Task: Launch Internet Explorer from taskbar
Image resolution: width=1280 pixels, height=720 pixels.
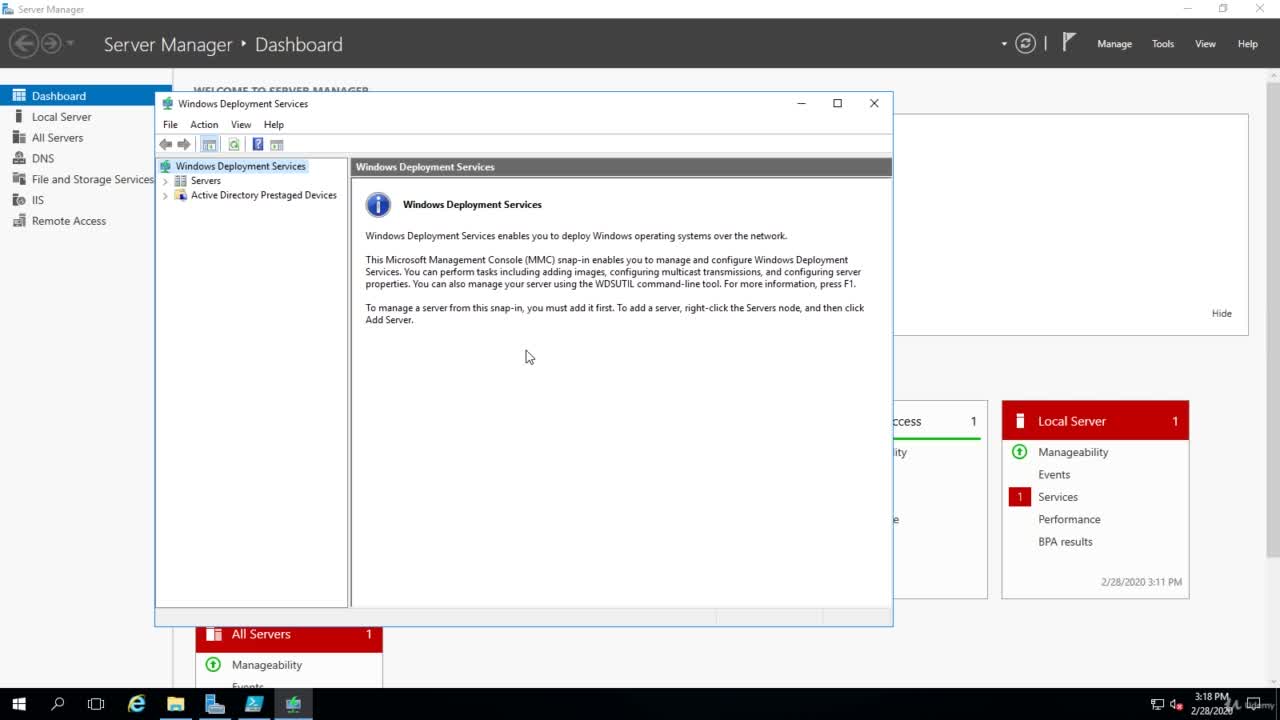Action: point(137,704)
